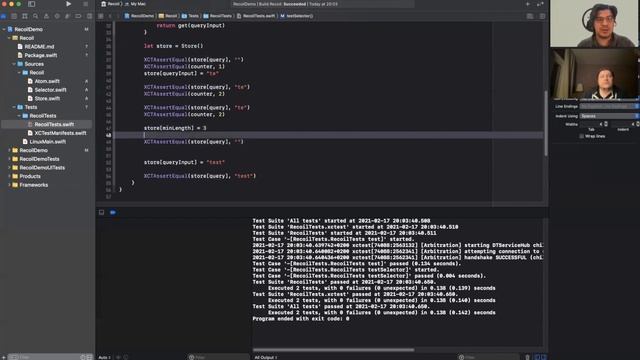The image size is (640, 360).
Task: Add a new file with plus button
Action: pos(3,357)
